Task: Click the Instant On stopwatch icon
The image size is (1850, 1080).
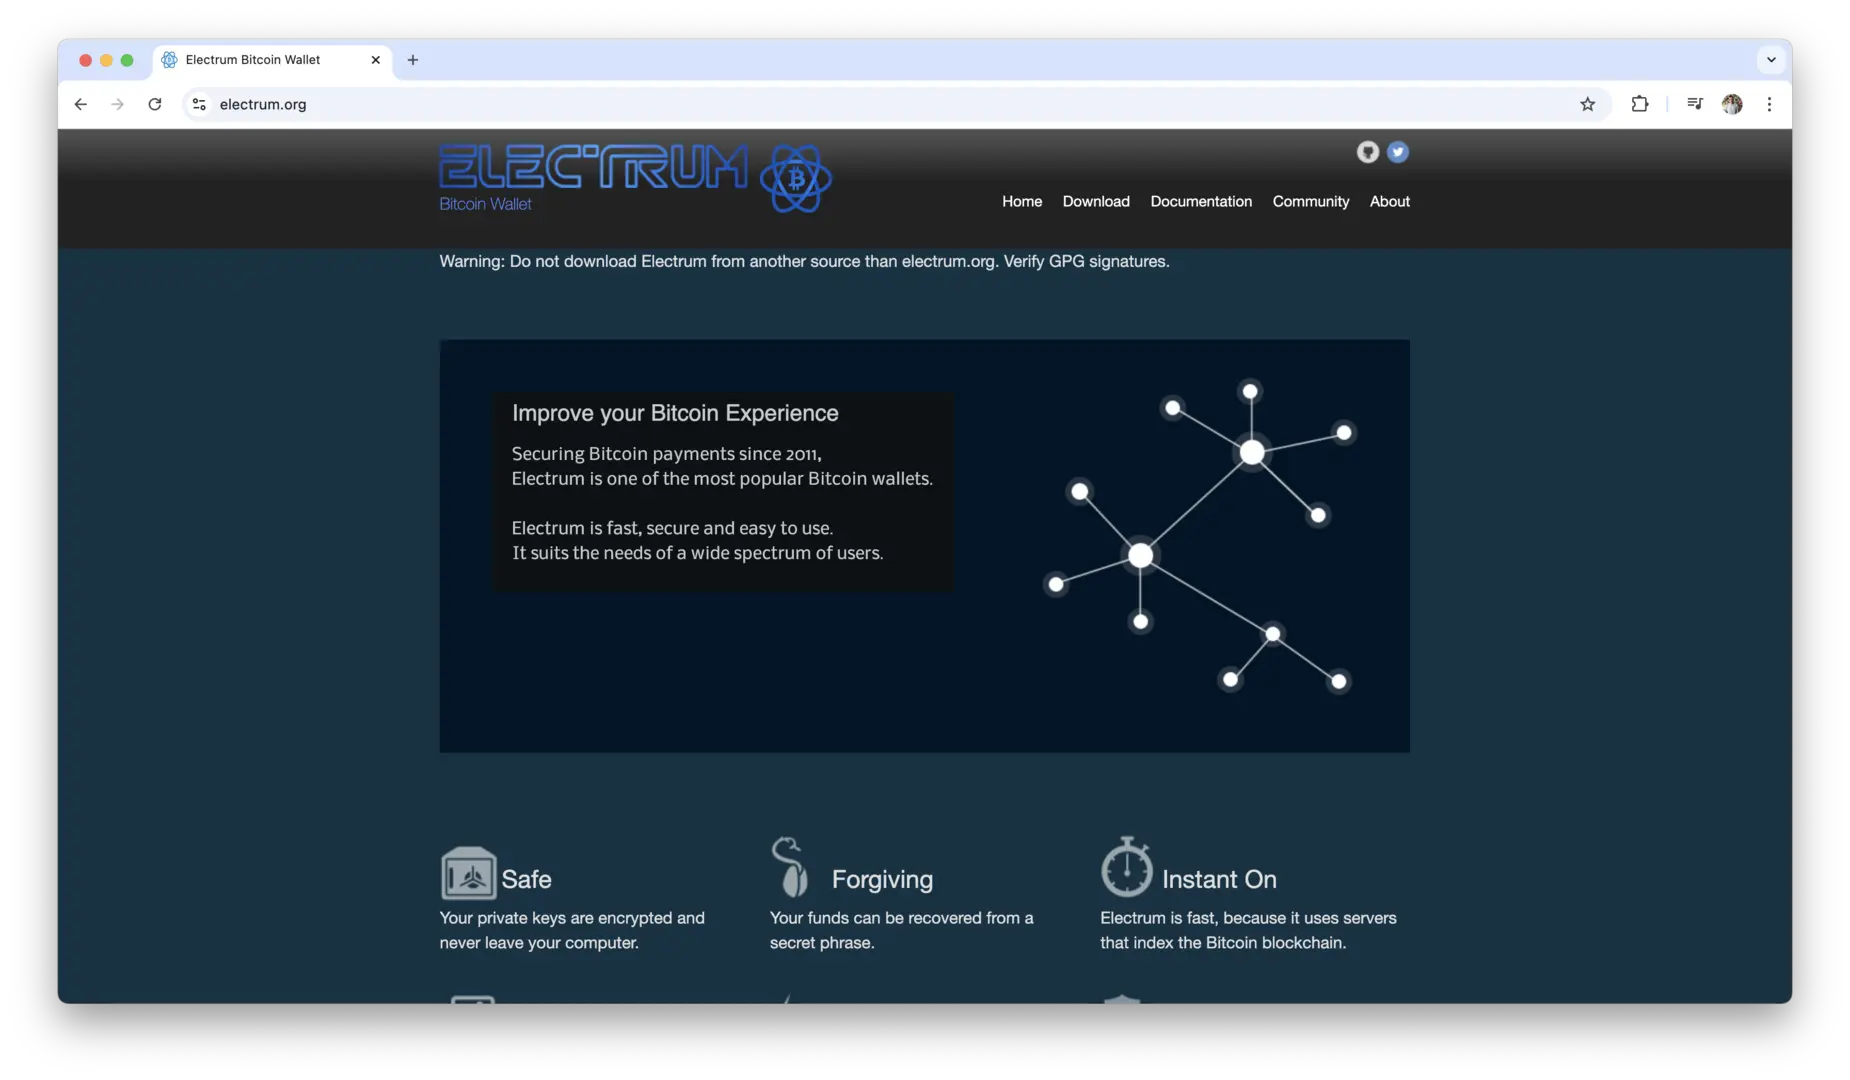Action: pos(1128,870)
